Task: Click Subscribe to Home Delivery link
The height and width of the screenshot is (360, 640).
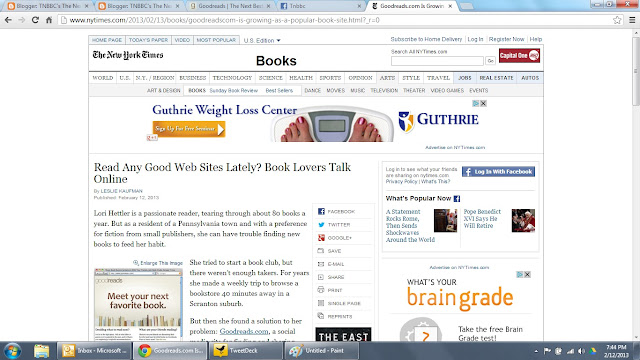Action: [x=426, y=39]
